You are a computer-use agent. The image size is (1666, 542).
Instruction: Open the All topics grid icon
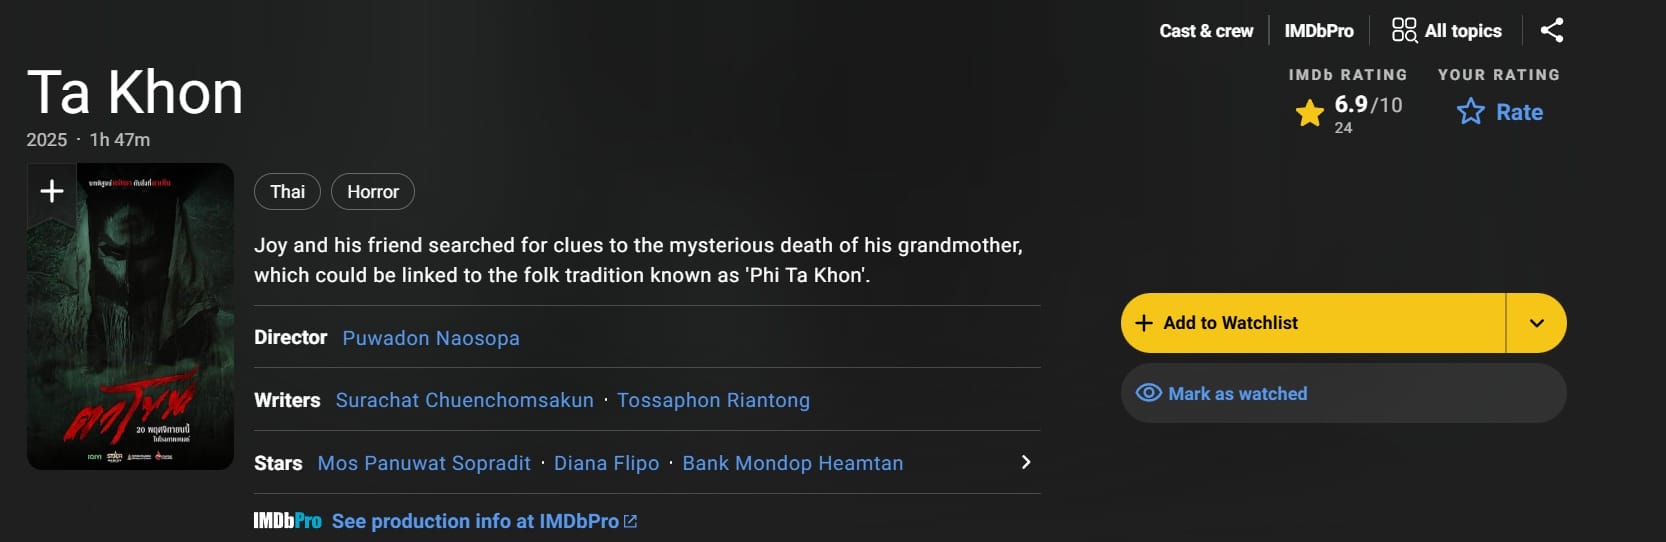tap(1404, 30)
